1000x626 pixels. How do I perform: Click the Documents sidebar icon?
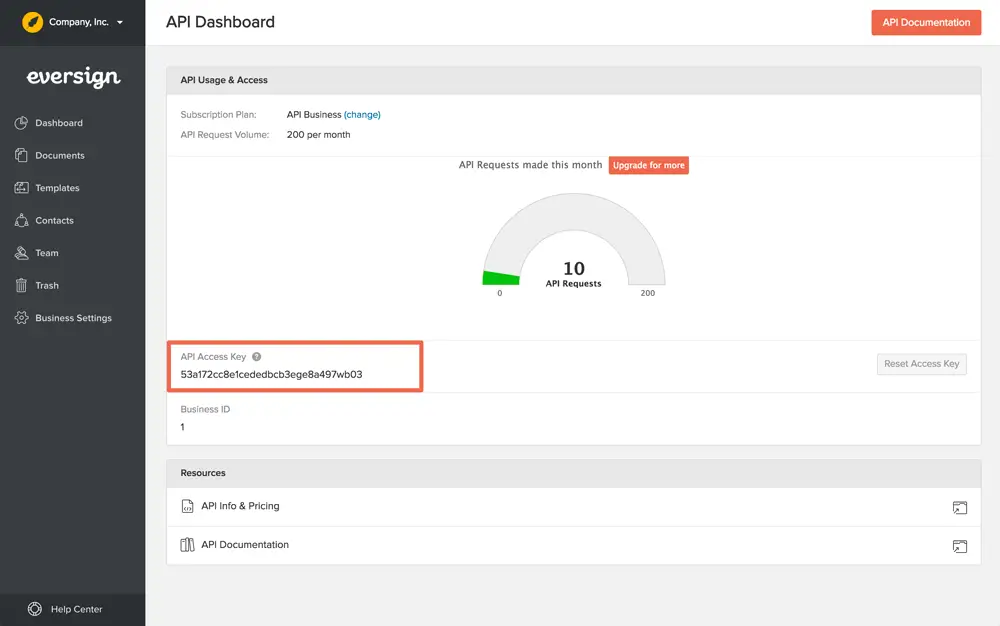[x=21, y=155]
